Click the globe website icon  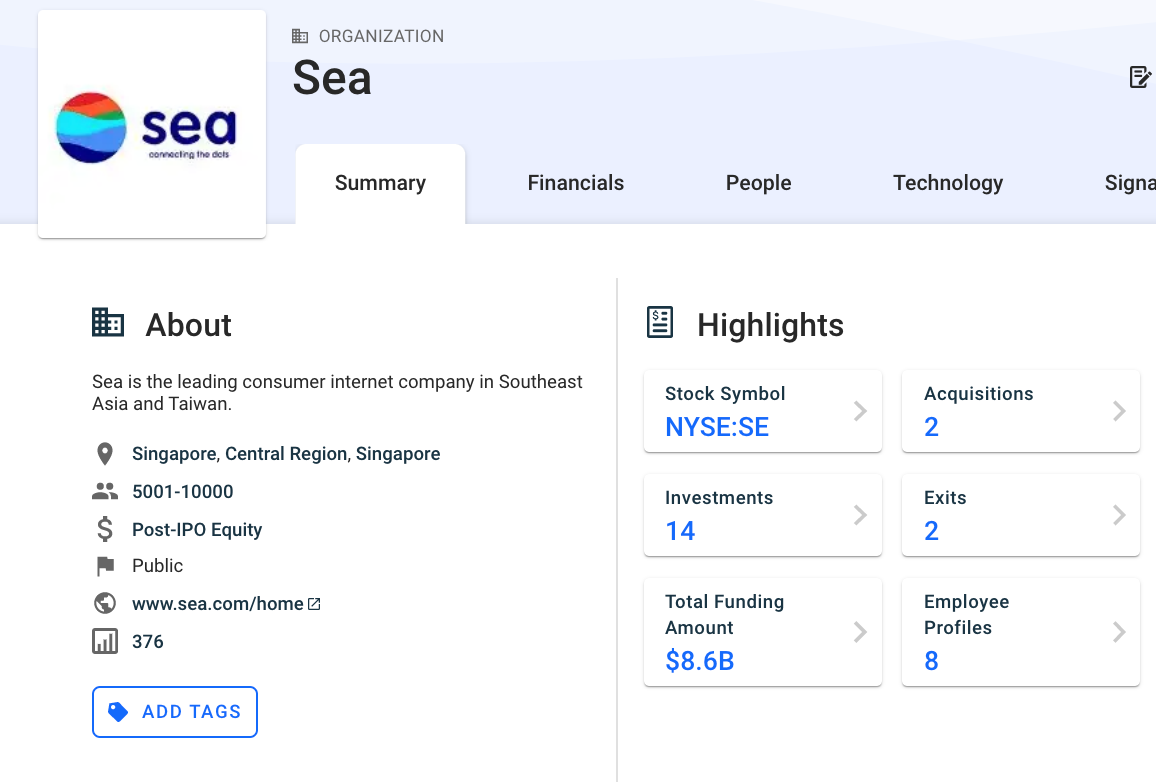tap(105, 603)
